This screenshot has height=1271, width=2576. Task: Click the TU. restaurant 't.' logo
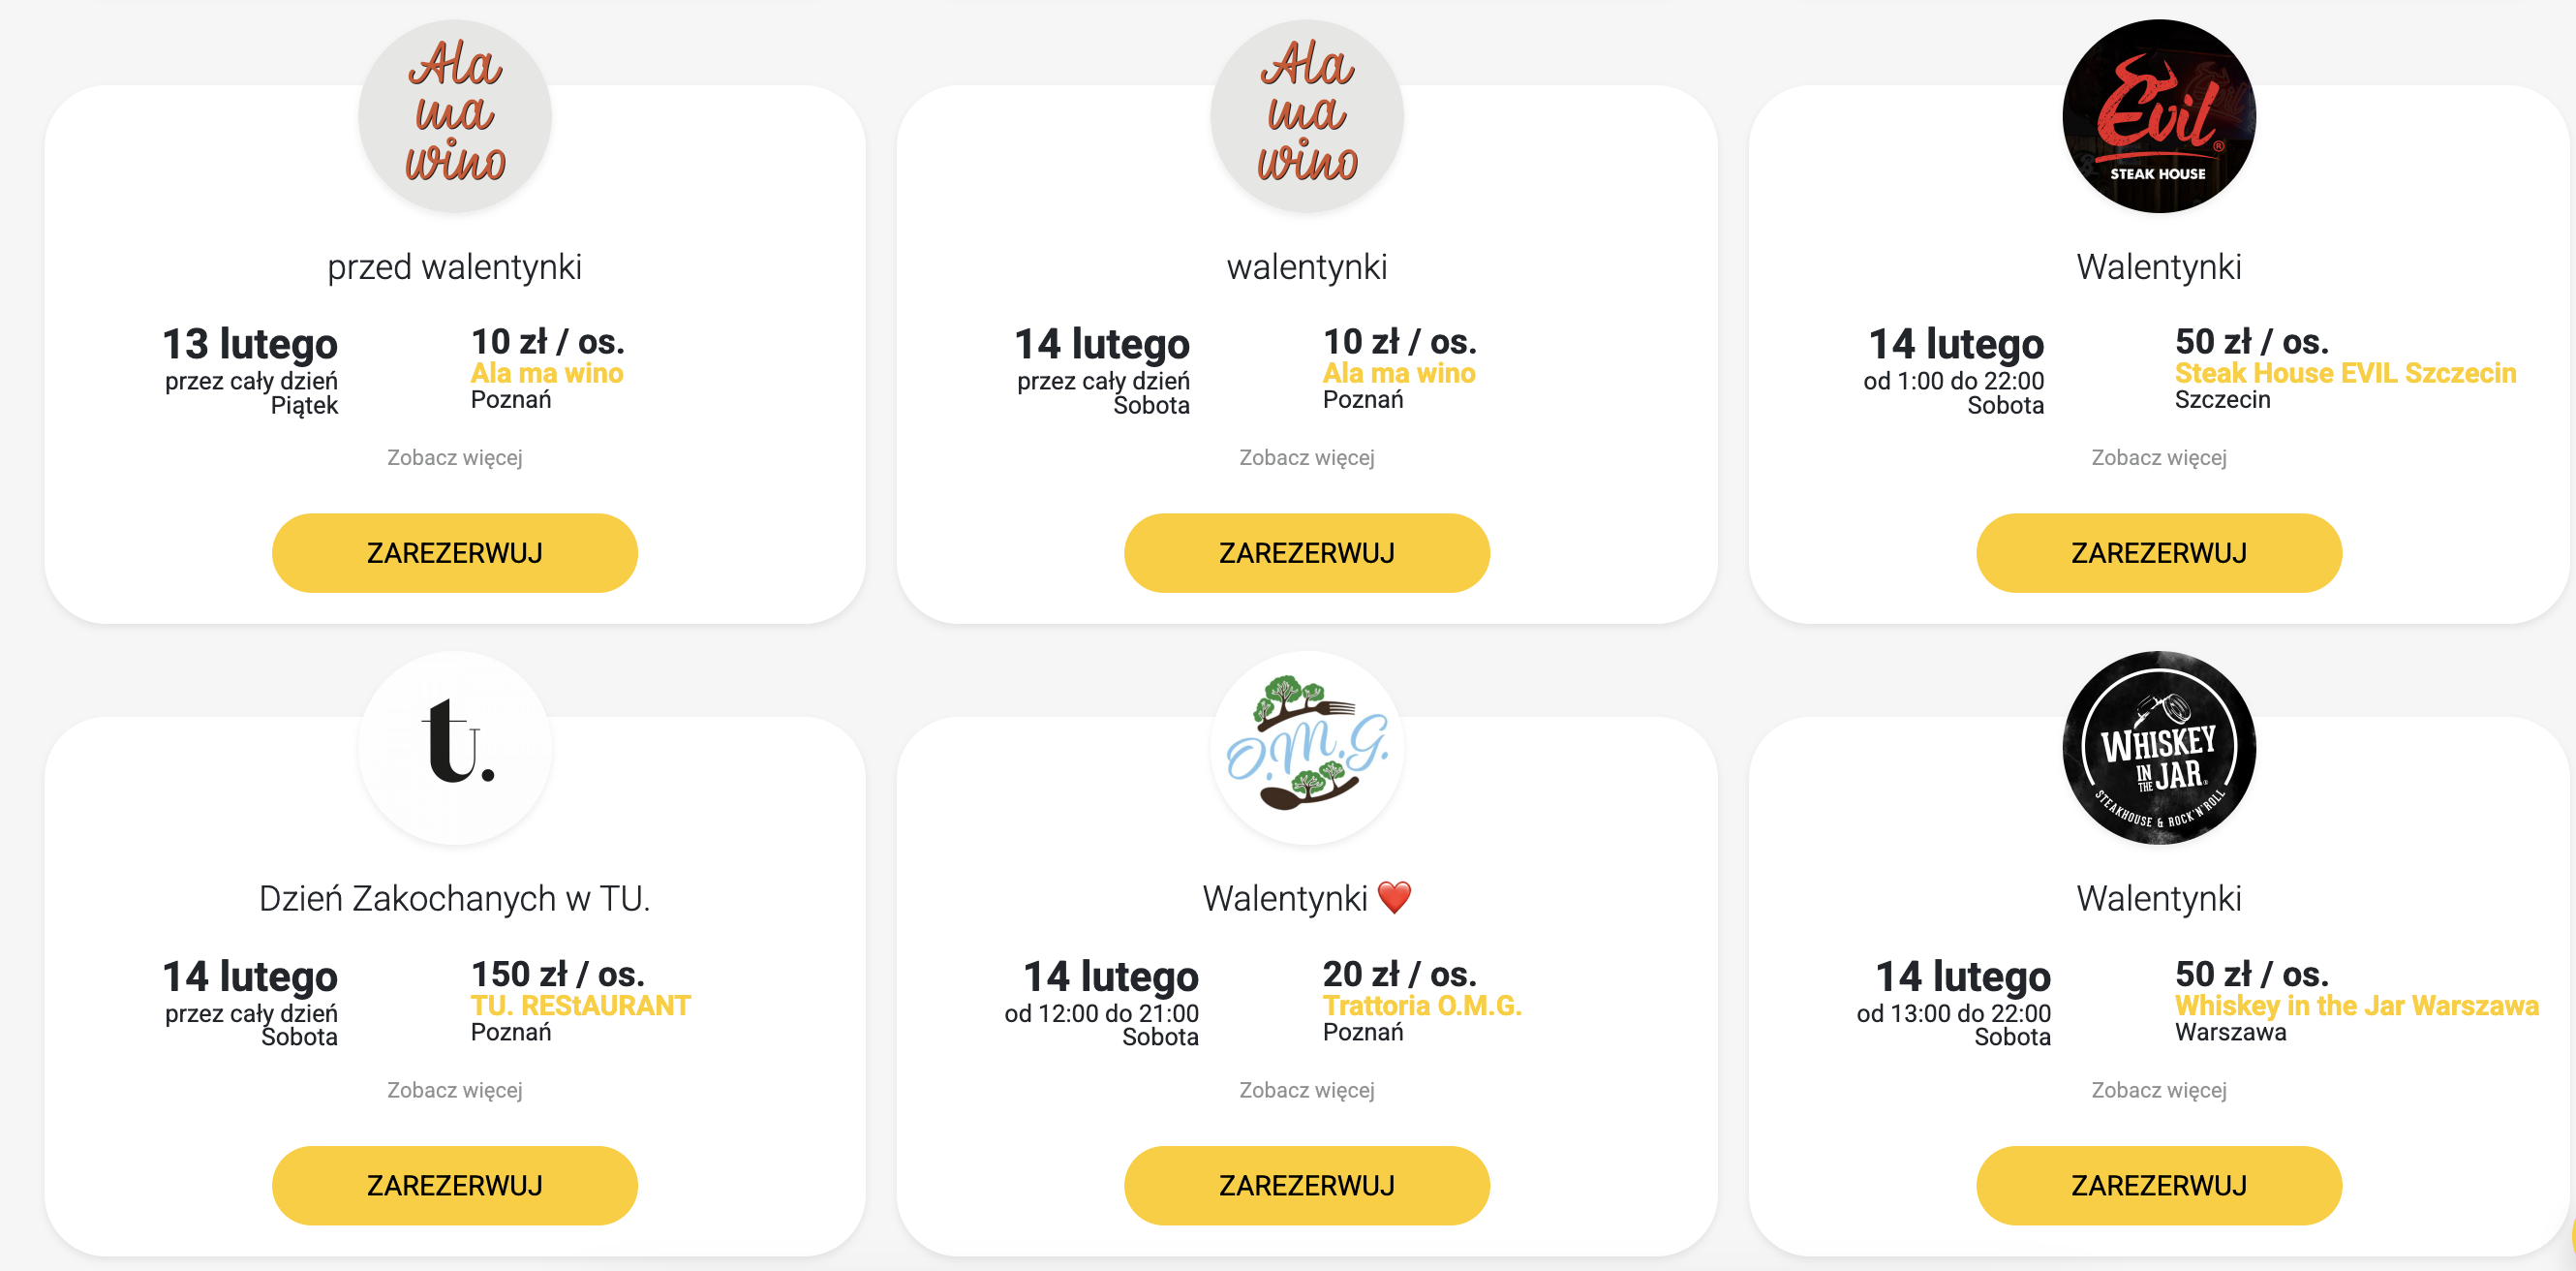click(455, 747)
